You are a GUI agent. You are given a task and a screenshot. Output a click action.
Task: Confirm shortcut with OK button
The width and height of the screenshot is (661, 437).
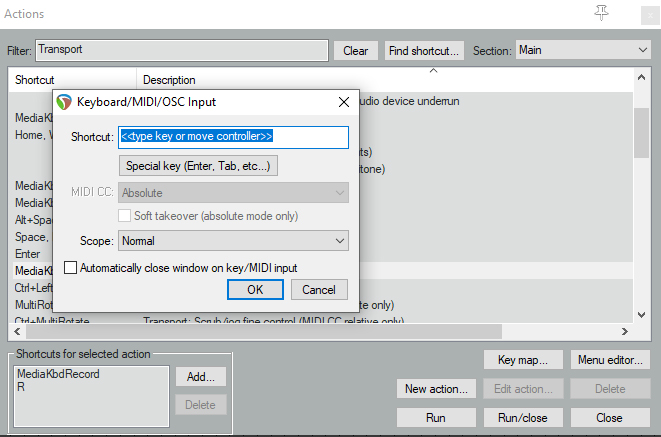255,290
